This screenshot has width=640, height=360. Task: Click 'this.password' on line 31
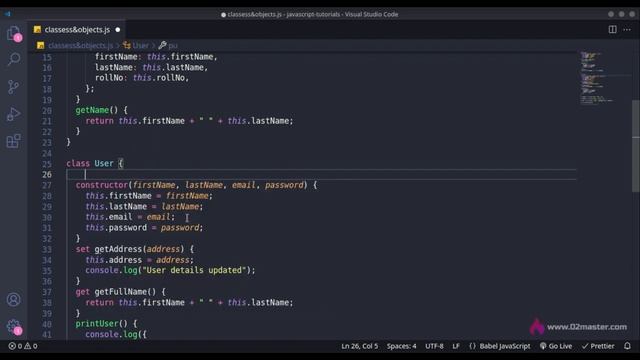point(116,228)
